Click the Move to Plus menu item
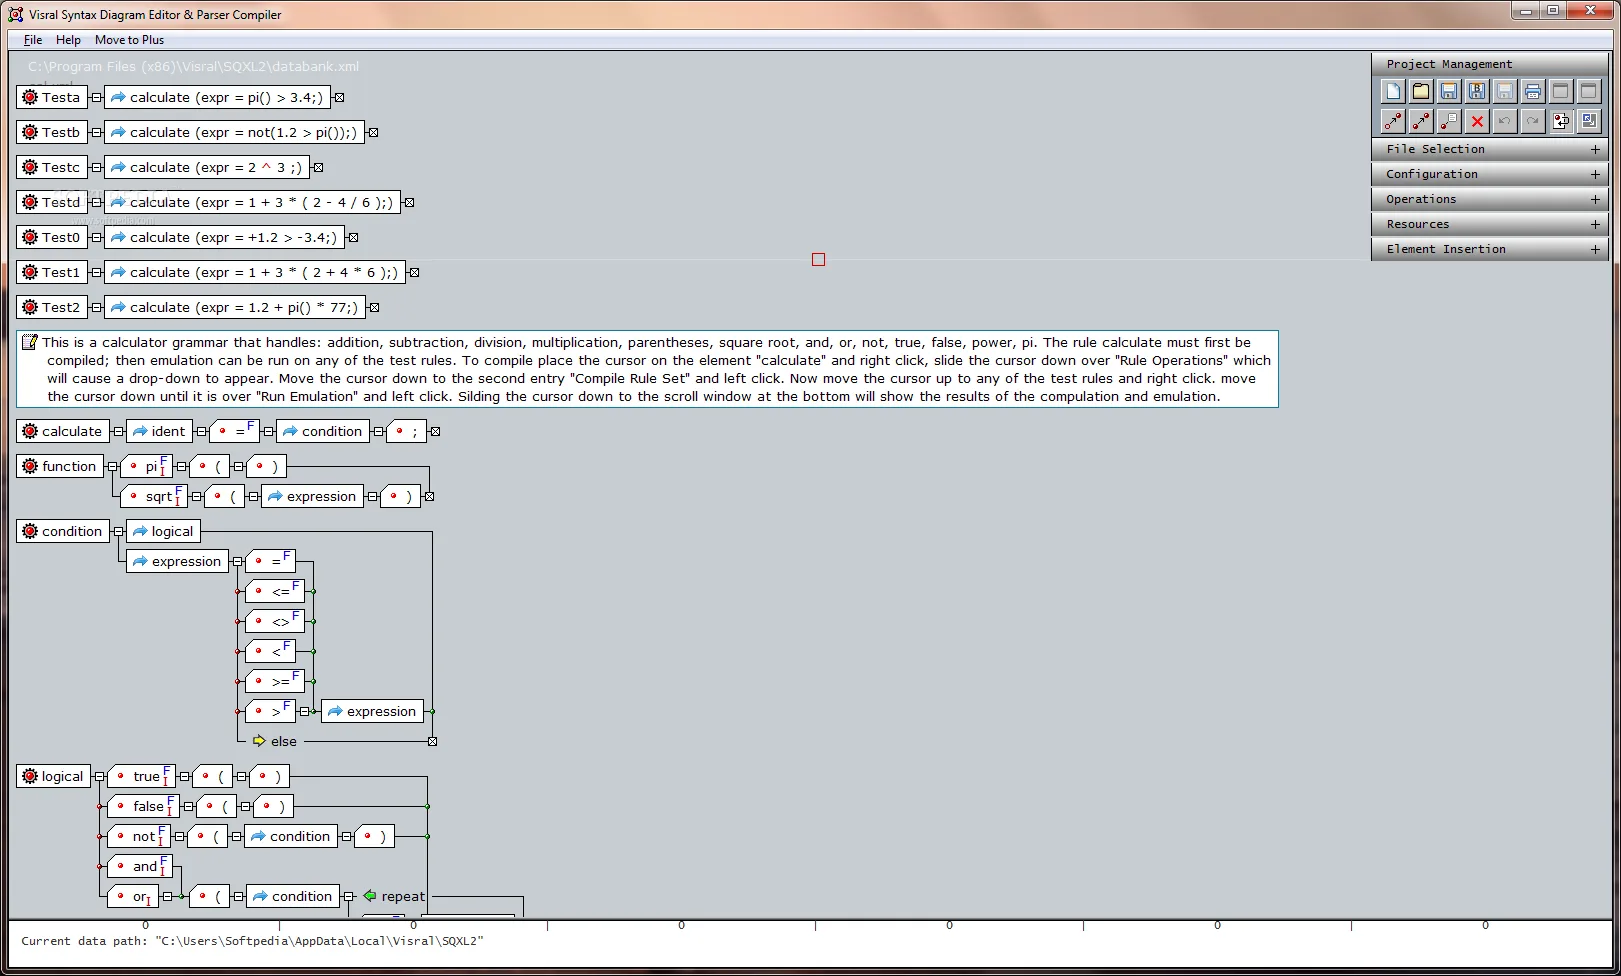1621x976 pixels. pos(129,40)
